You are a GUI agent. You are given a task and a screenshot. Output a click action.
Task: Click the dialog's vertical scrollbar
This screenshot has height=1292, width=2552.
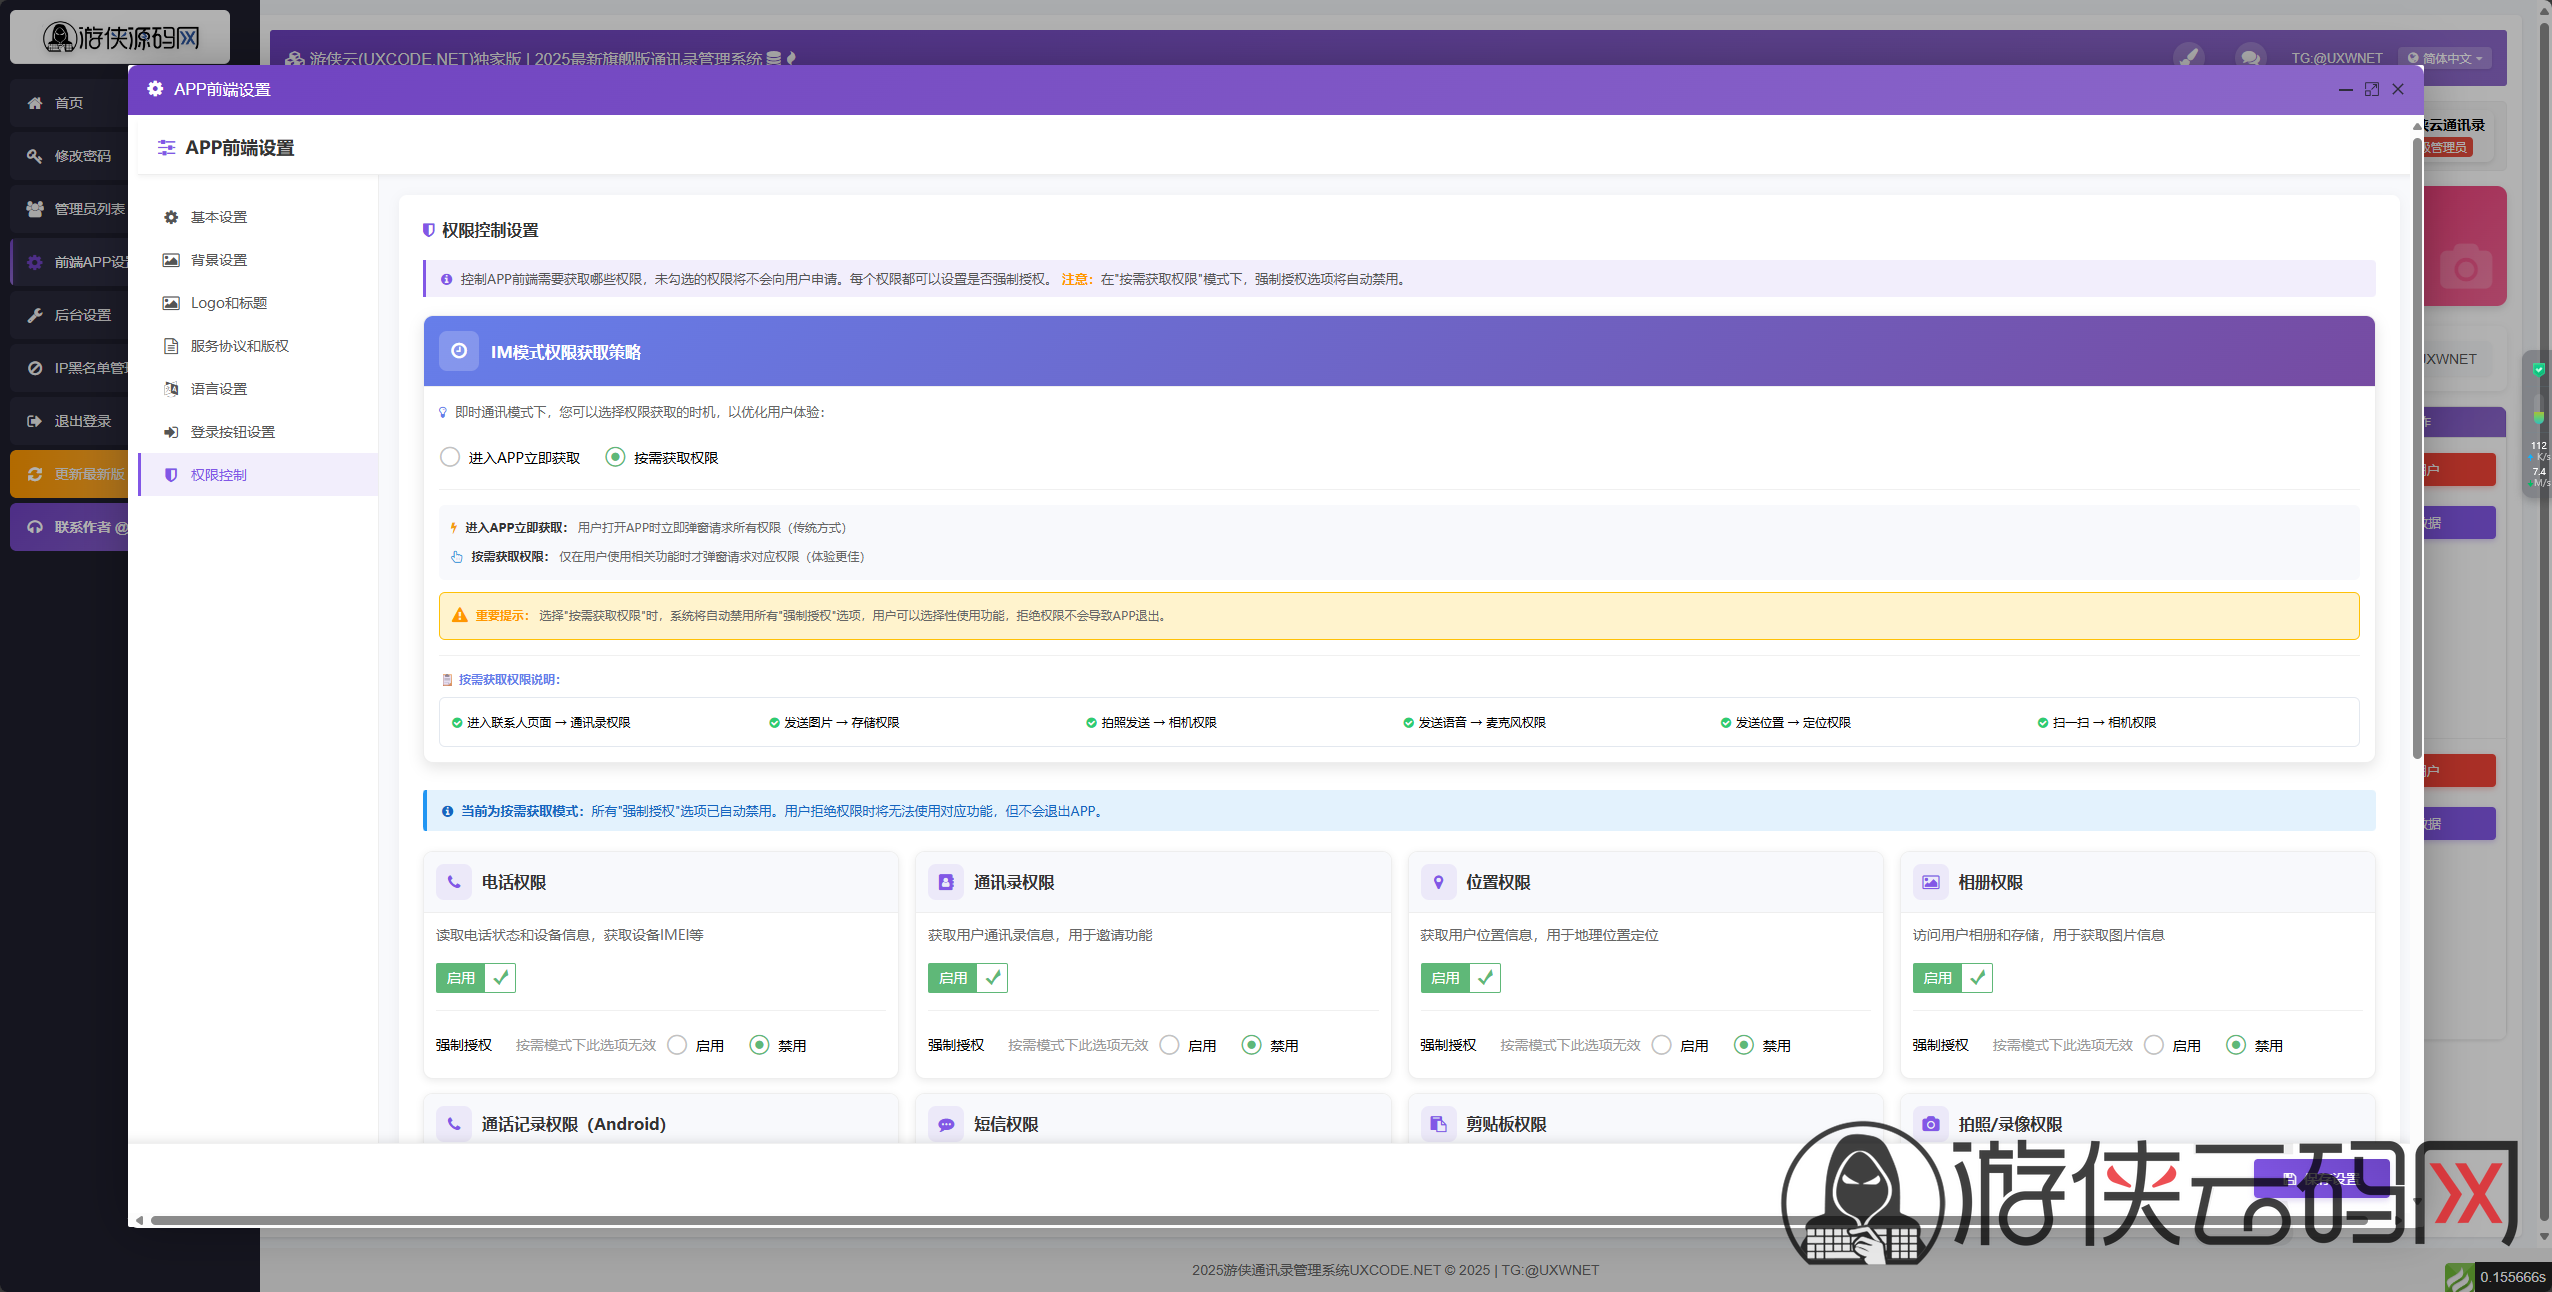(2417, 450)
